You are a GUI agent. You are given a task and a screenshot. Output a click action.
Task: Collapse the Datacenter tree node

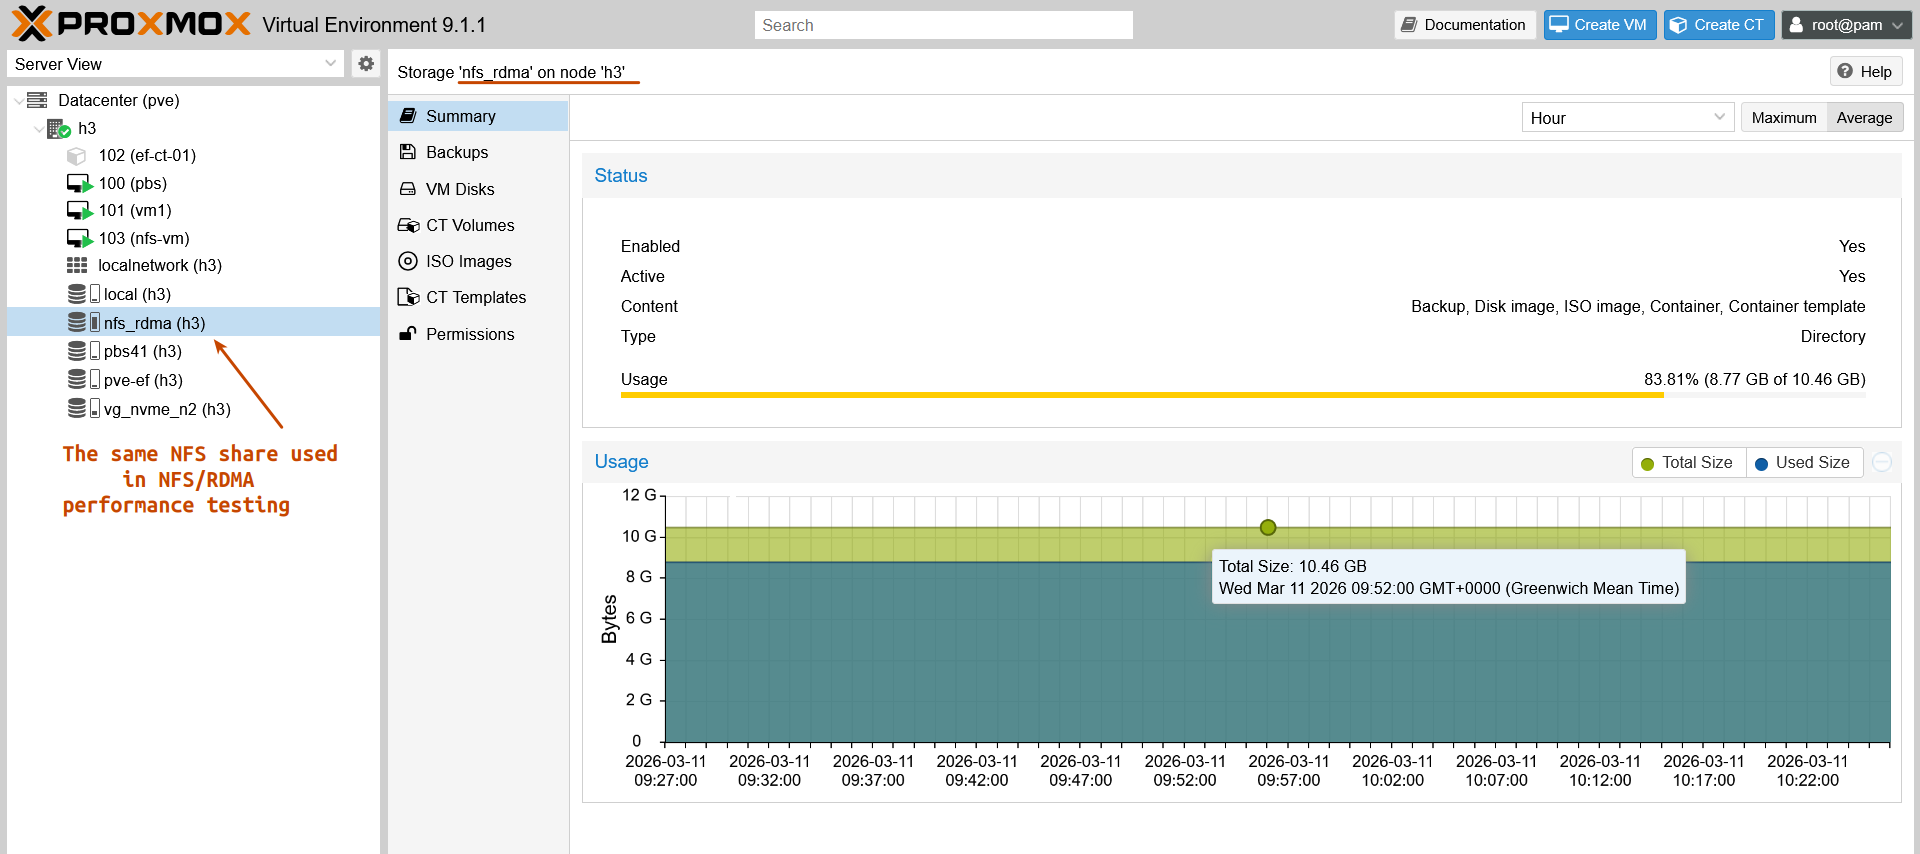(18, 100)
